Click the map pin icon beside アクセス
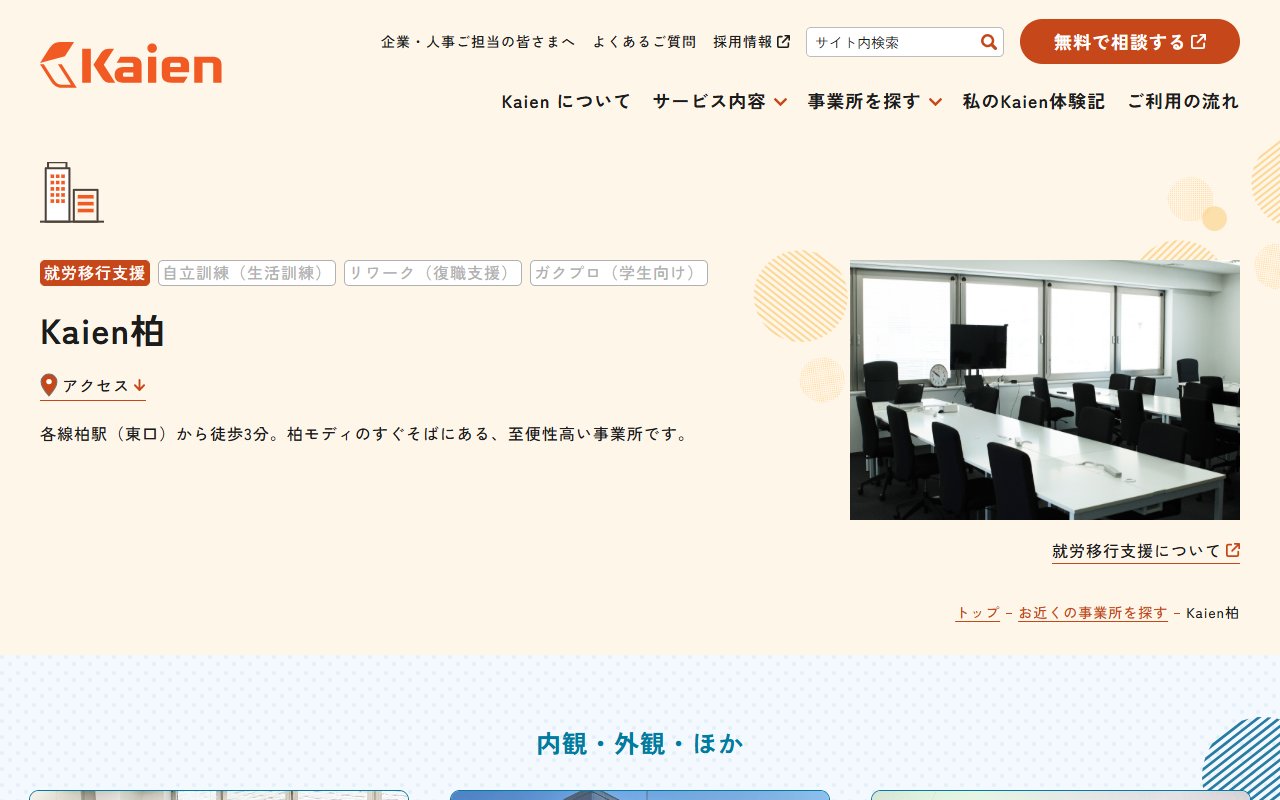Viewport: 1280px width, 800px height. tap(49, 385)
